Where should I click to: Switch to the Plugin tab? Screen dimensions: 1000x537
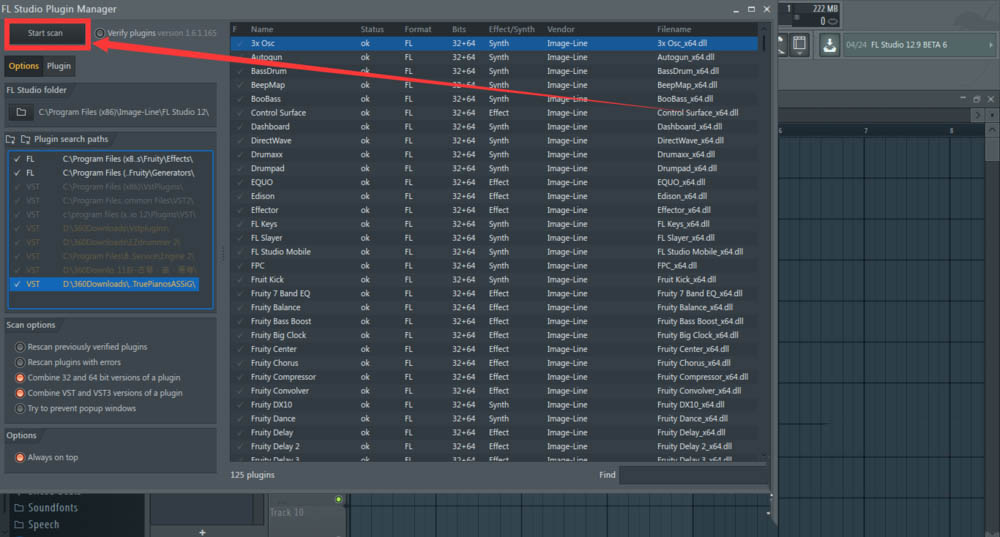59,66
